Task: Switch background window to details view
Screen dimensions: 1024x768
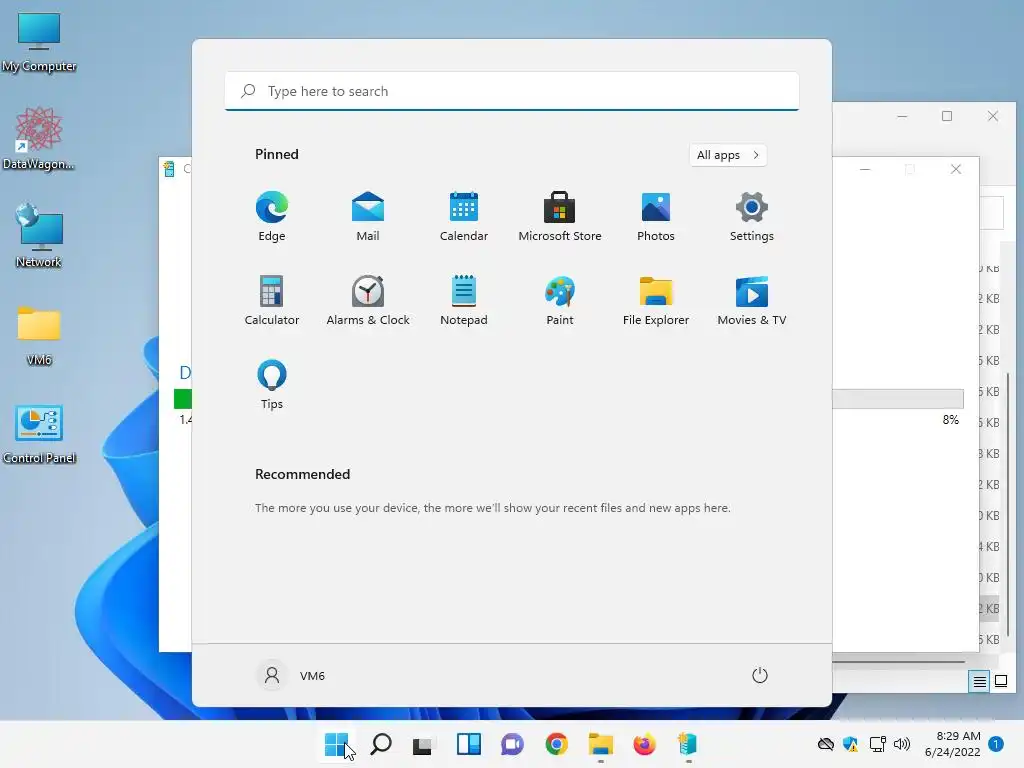Action: click(980, 682)
